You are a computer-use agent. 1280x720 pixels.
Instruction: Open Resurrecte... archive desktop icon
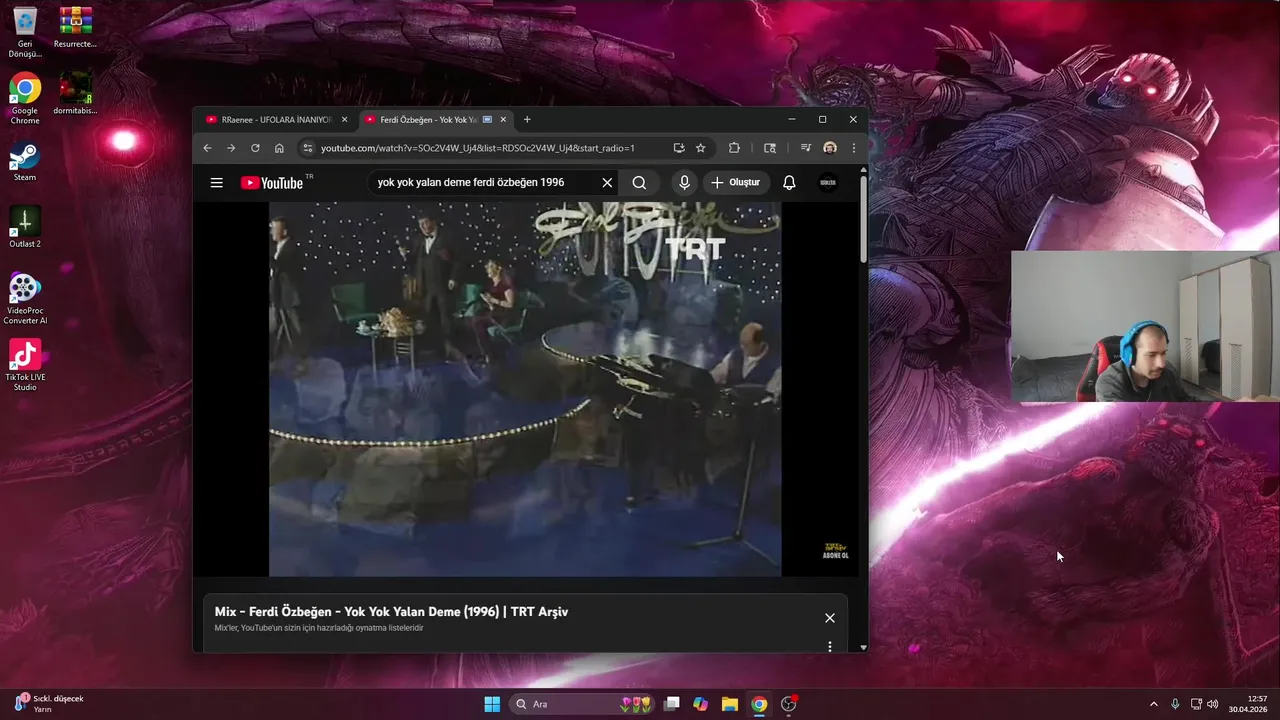pyautogui.click(x=75, y=28)
